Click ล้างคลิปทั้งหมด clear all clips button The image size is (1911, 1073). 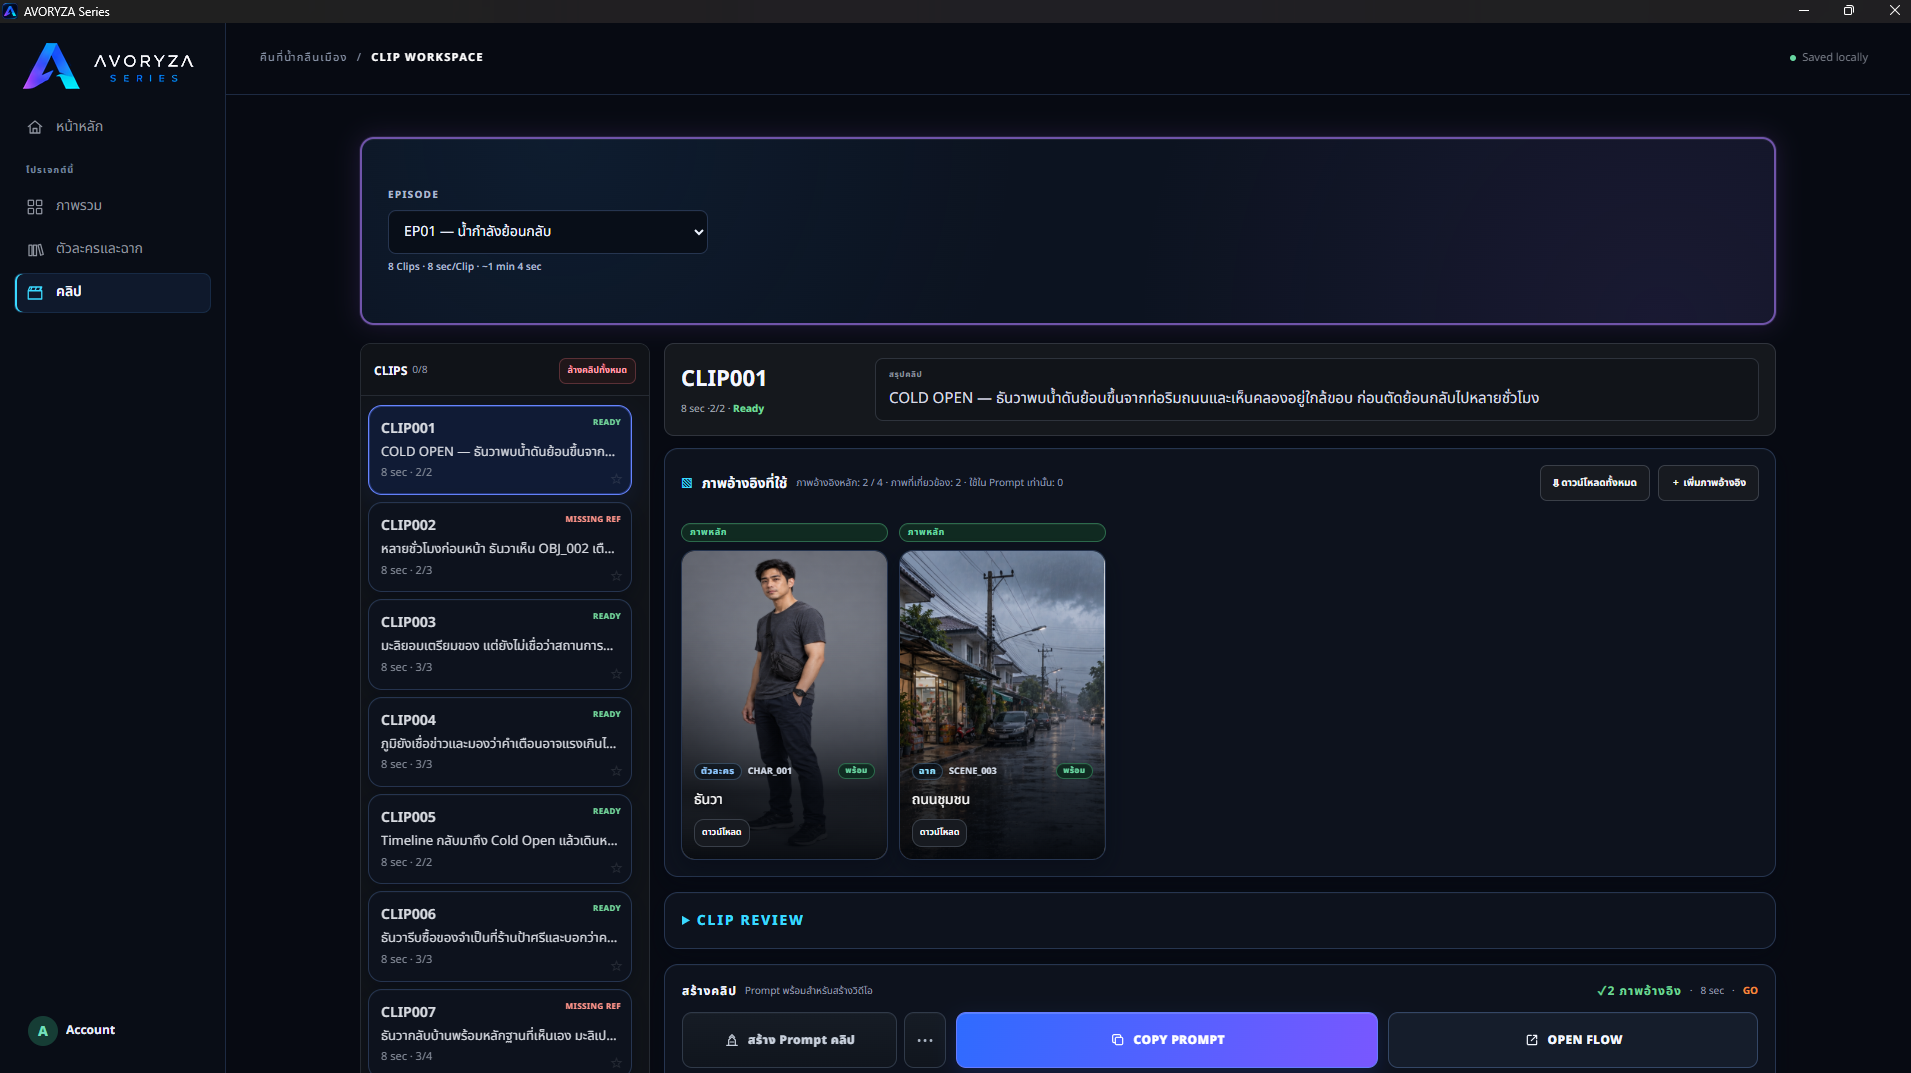pos(597,370)
